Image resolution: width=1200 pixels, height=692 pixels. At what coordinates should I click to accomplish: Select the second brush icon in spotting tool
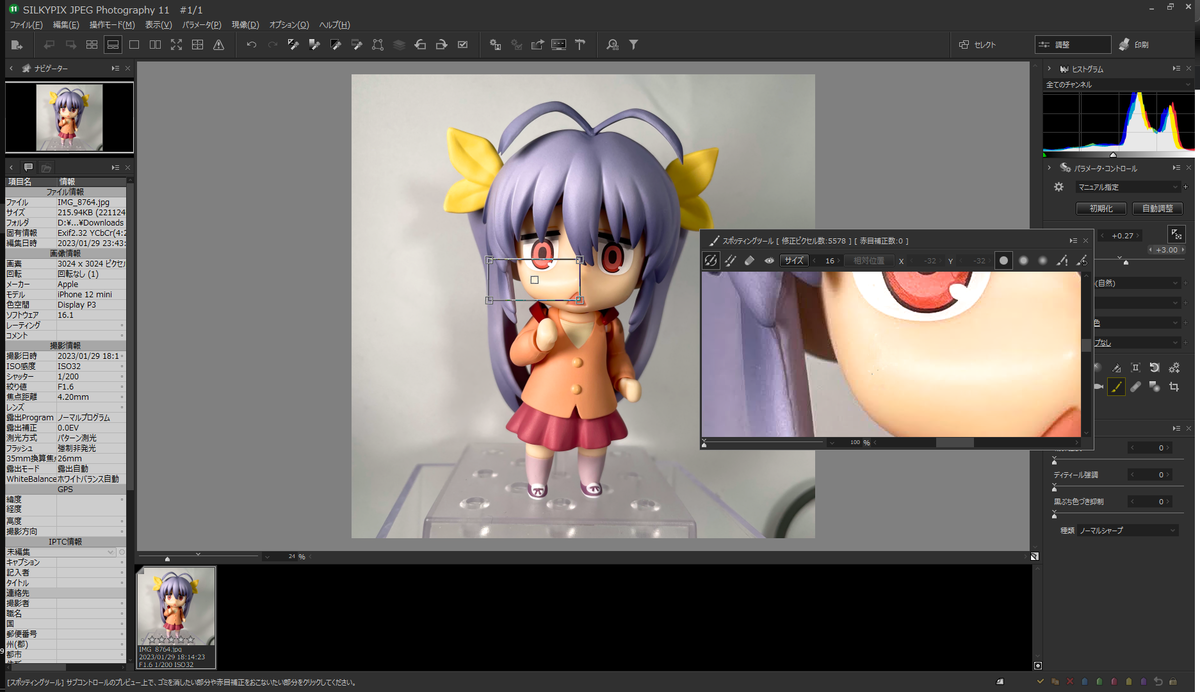click(731, 260)
